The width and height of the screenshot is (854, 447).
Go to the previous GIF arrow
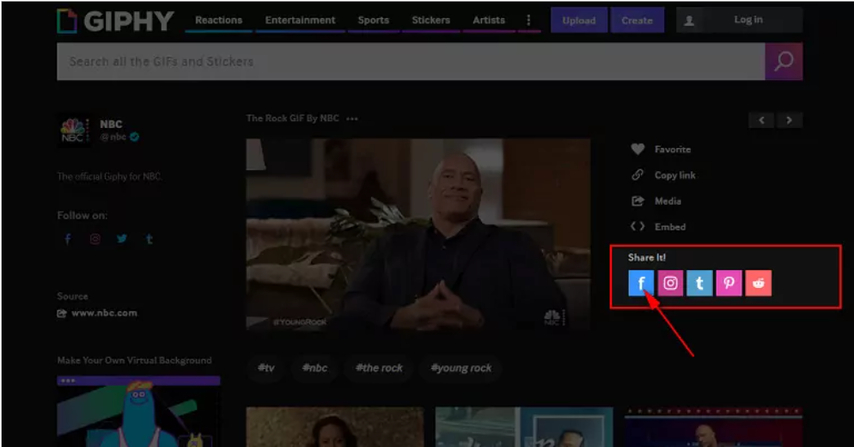click(x=761, y=120)
